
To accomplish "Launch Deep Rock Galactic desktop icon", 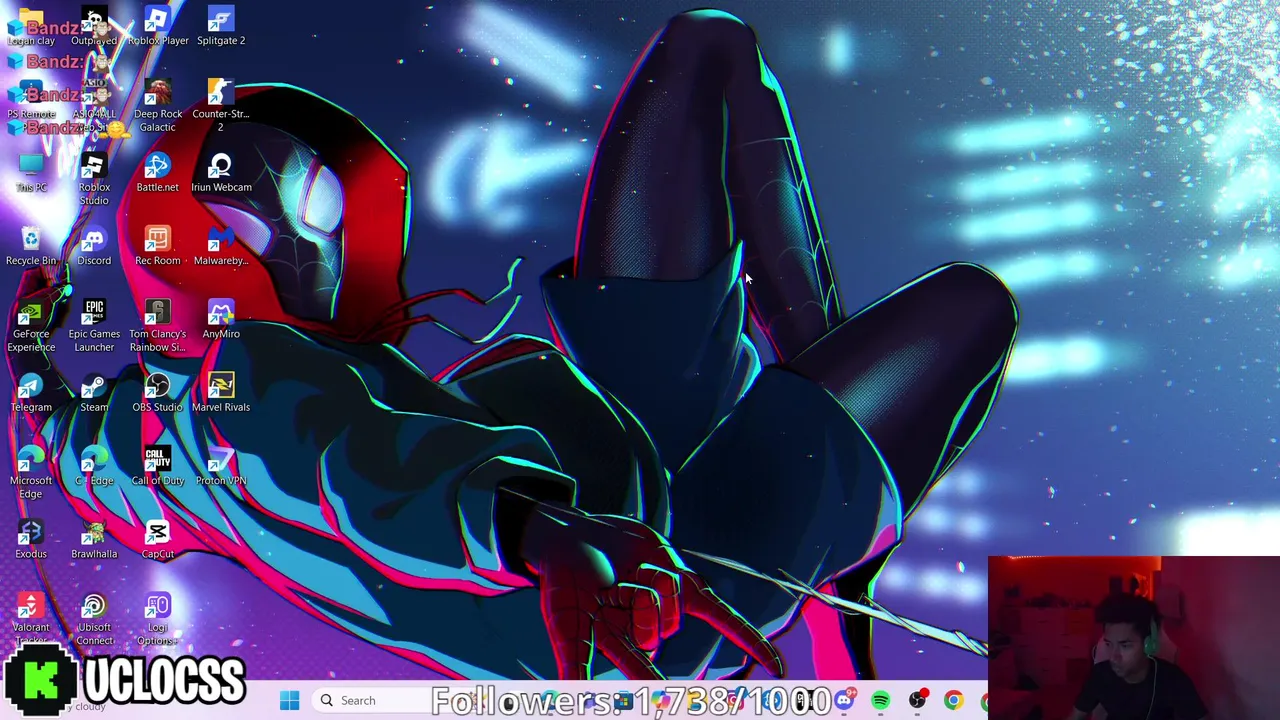I will click(157, 106).
